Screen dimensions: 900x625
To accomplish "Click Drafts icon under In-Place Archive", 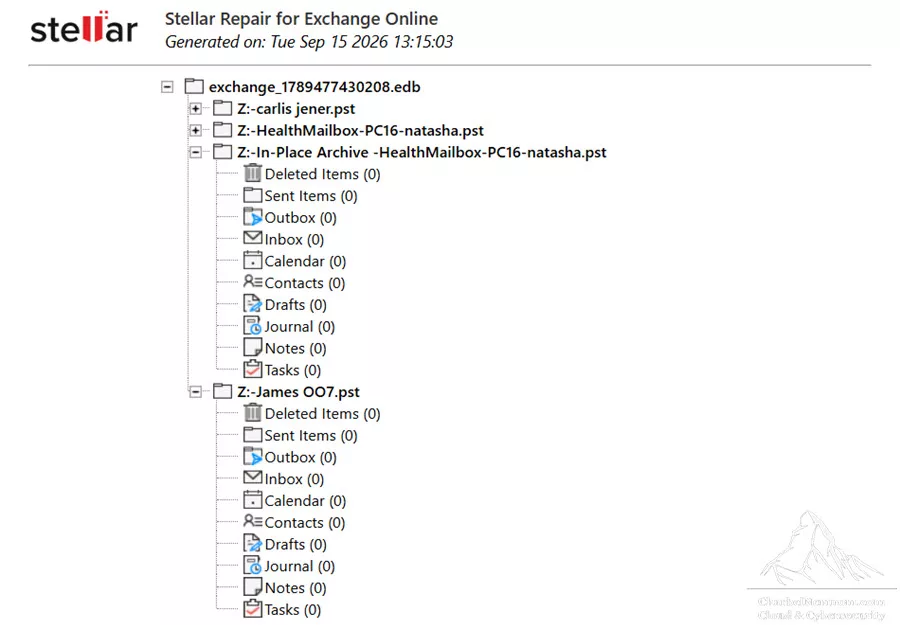I will (x=253, y=304).
